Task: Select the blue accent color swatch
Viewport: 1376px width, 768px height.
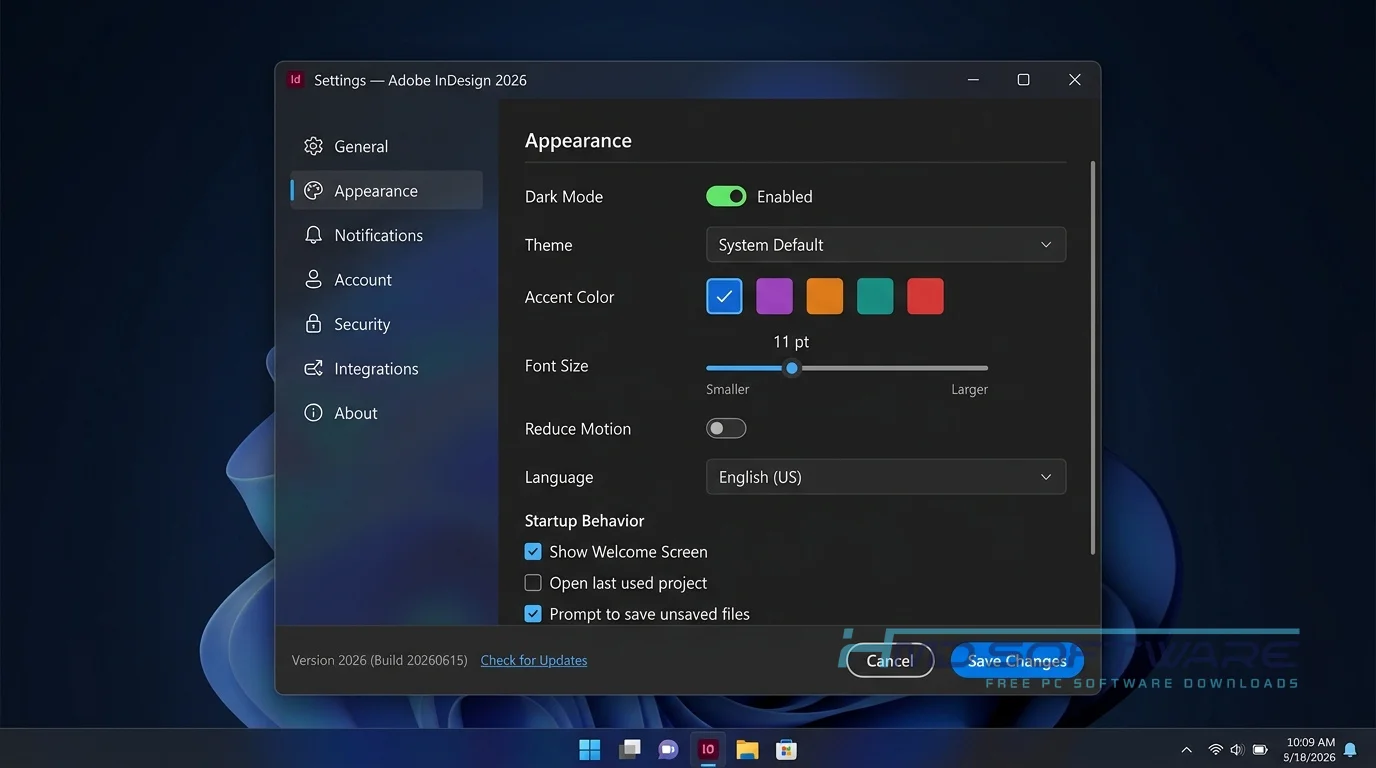Action: pos(724,296)
